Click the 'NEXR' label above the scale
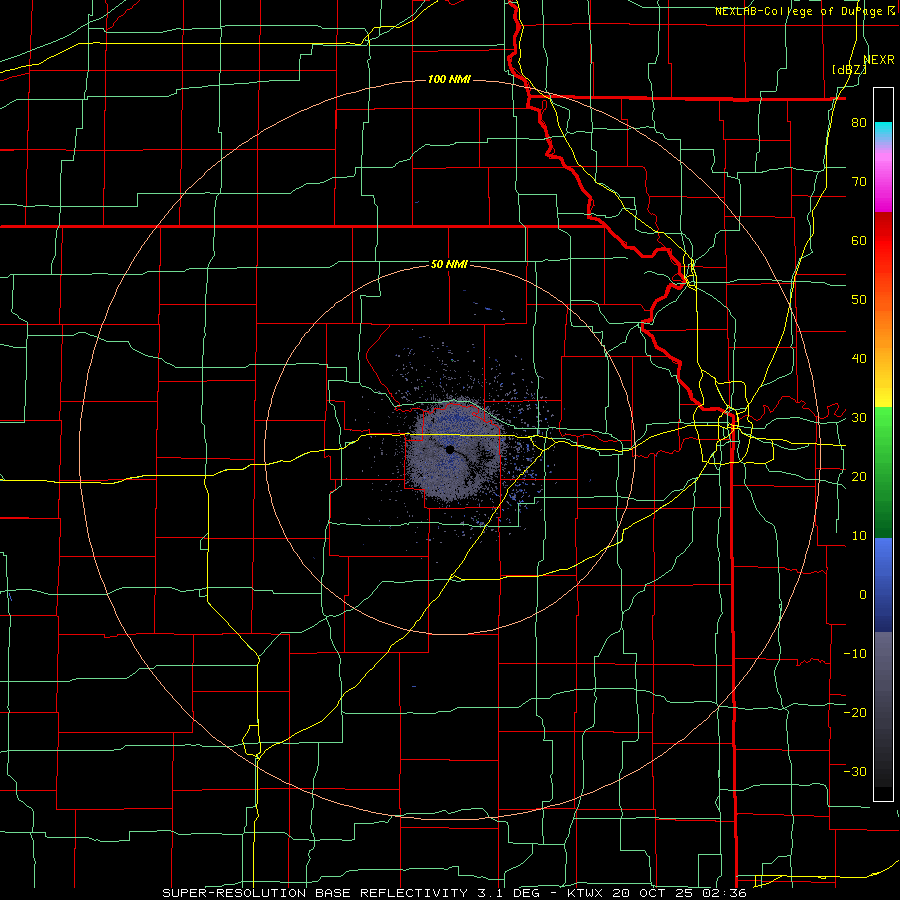Viewport: 900px width, 900px height. pyautogui.click(x=879, y=60)
